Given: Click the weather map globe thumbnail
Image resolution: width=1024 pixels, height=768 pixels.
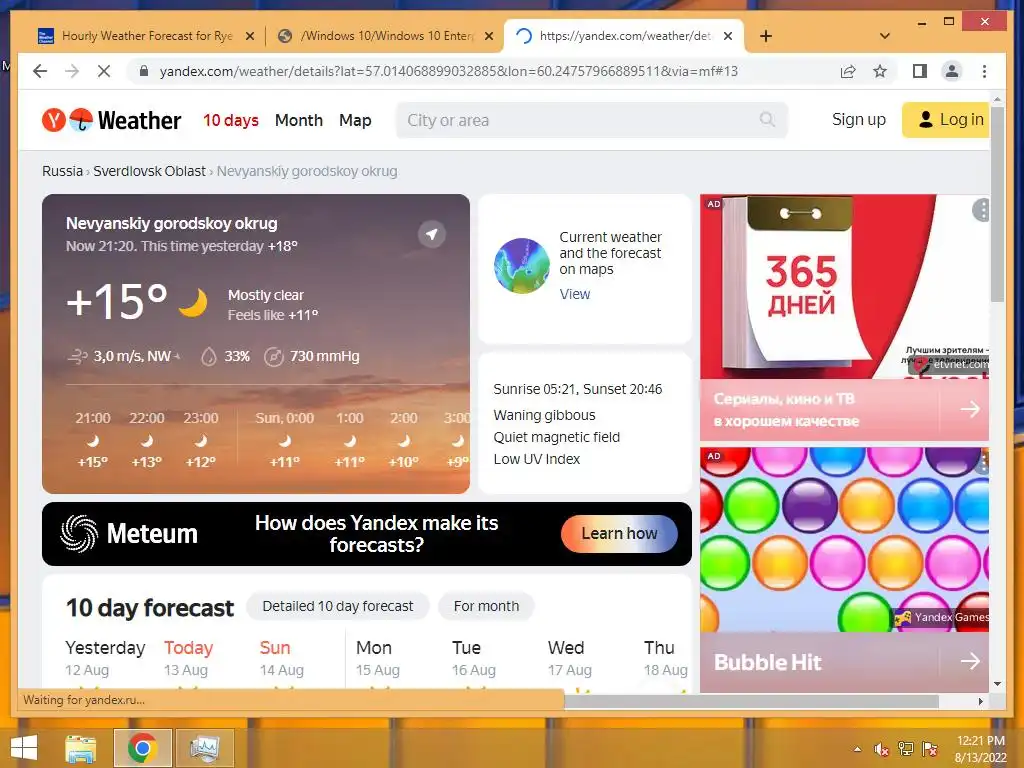Looking at the screenshot, I should [521, 266].
